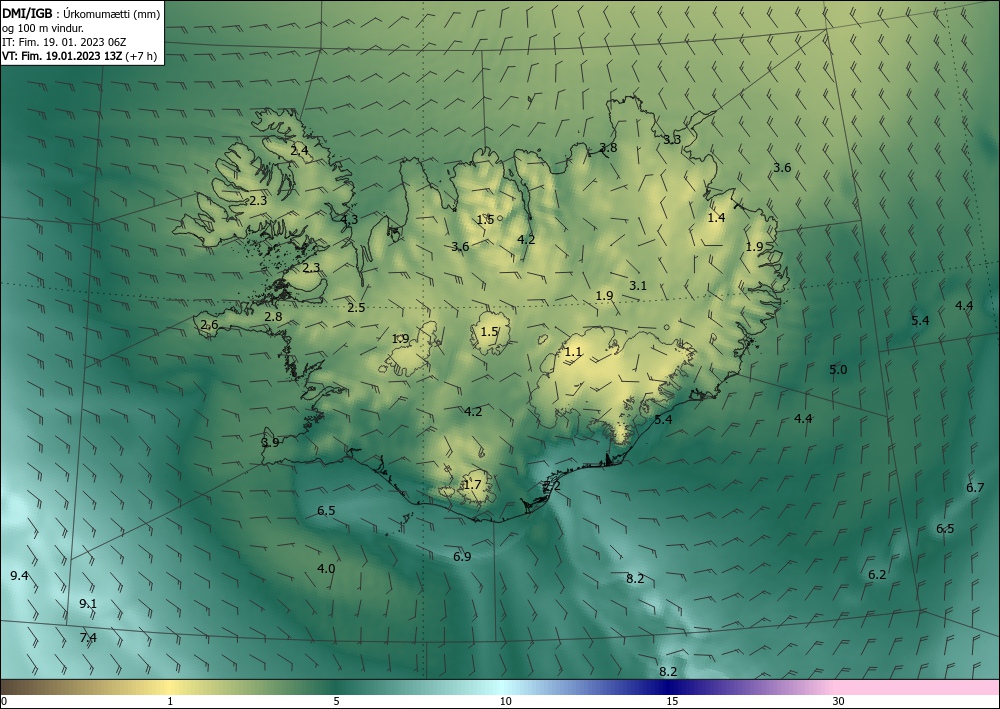1000x709 pixels.
Task: Click the 3.3 value in the northeast
Action: [x=672, y=140]
